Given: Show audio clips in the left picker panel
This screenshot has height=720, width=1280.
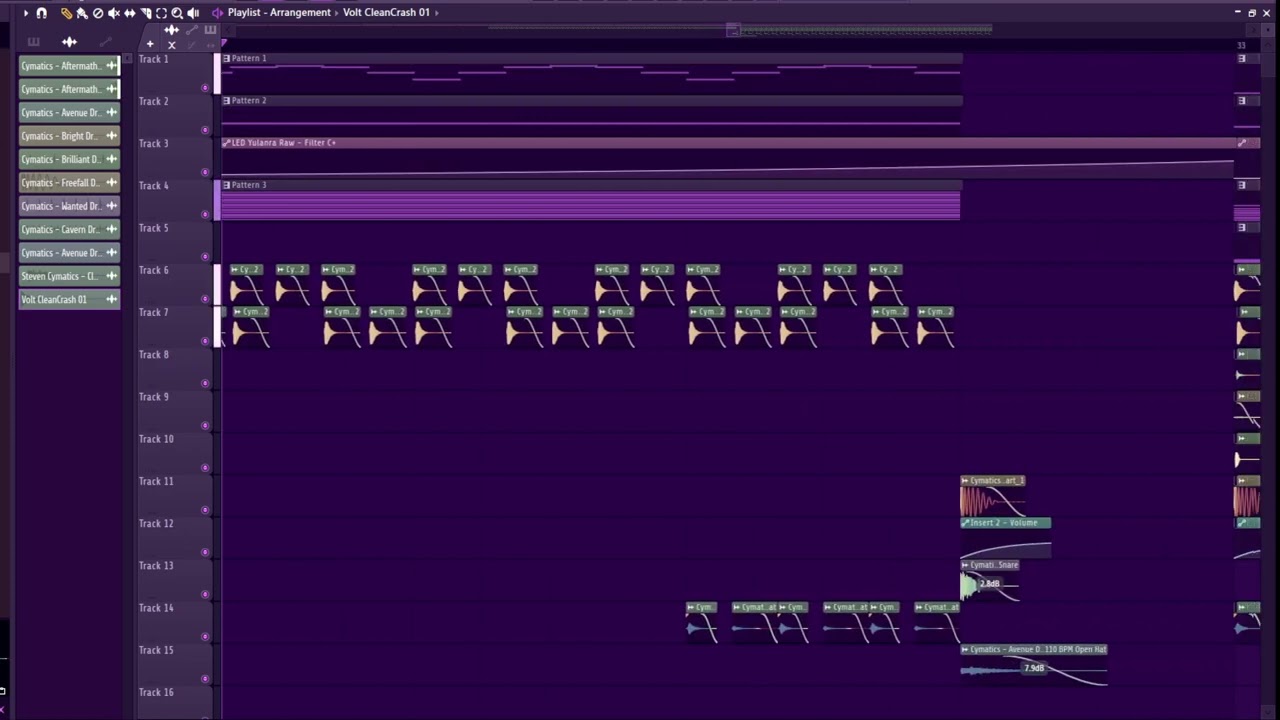Looking at the screenshot, I should (69, 42).
